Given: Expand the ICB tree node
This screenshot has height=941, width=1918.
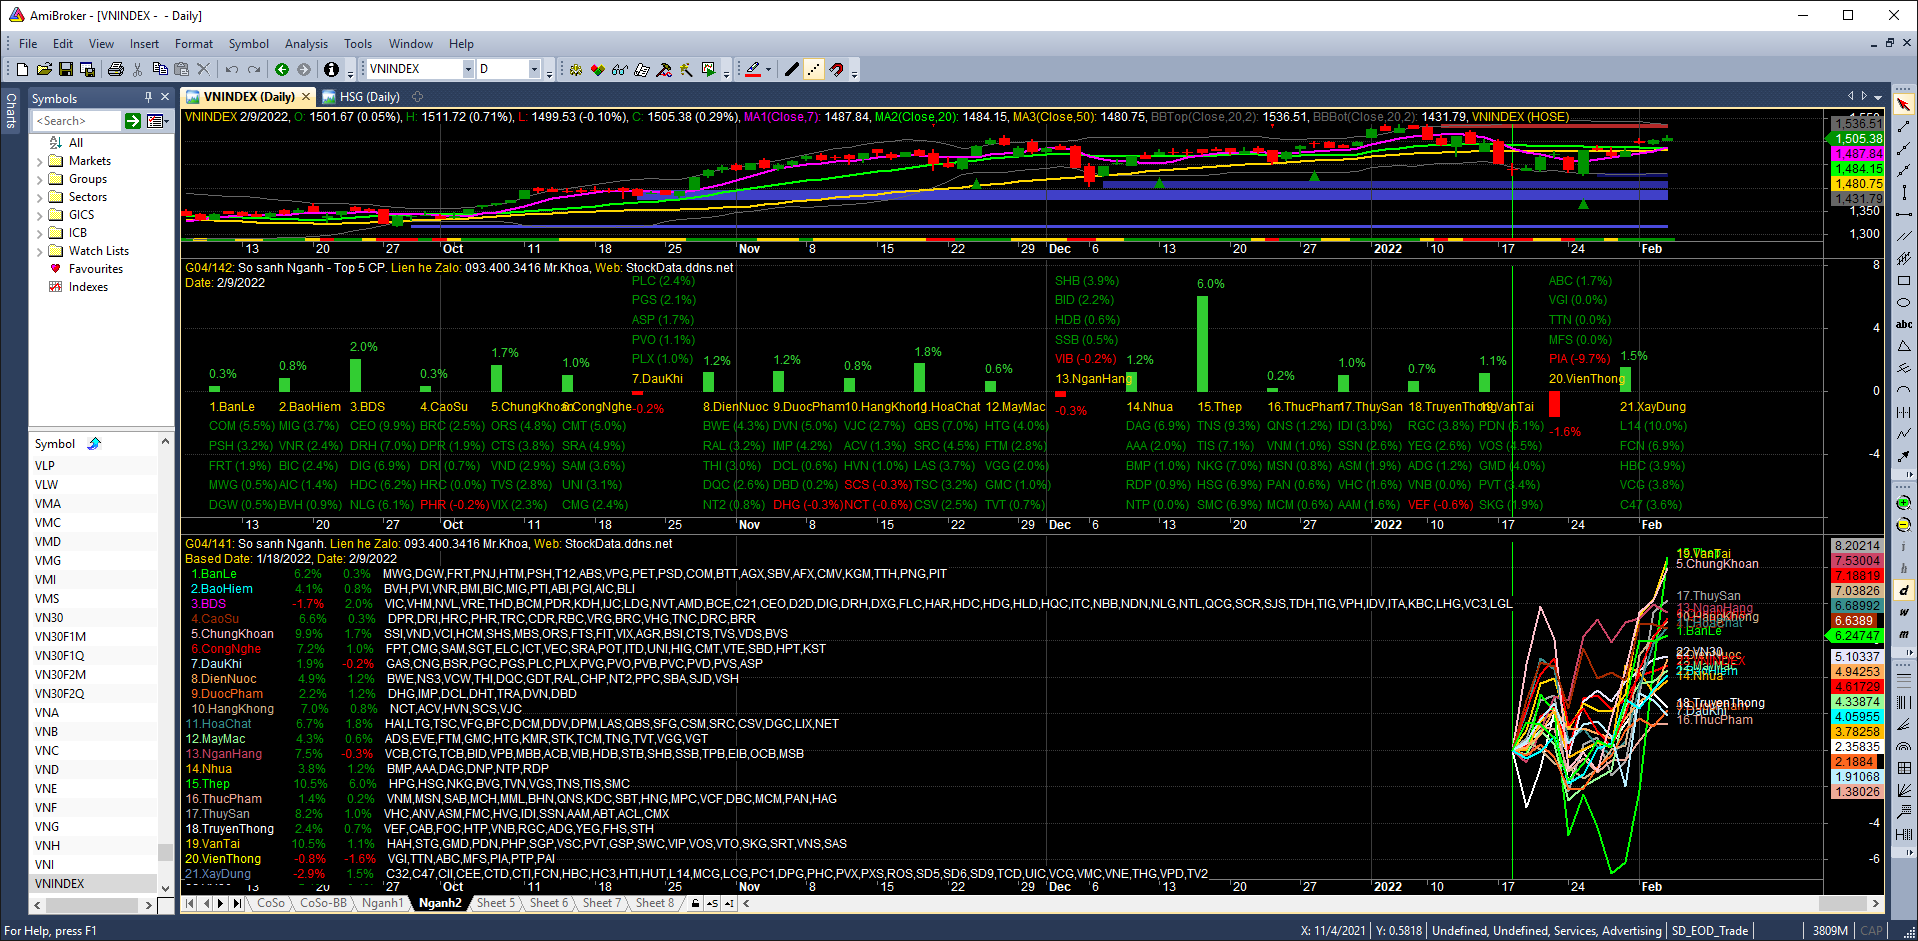Looking at the screenshot, I should [40, 234].
